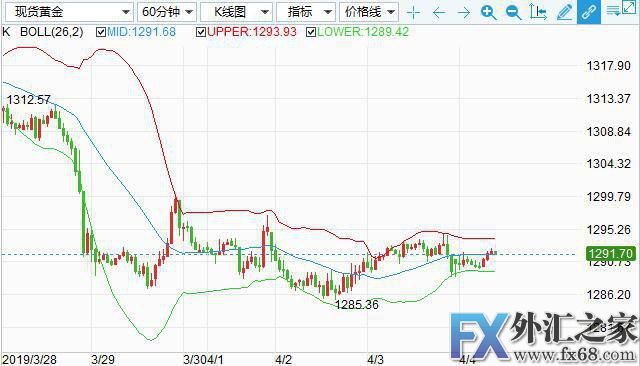Uncheck the LOWER band checkbox
Screen dimensions: 640x366
(x=311, y=32)
